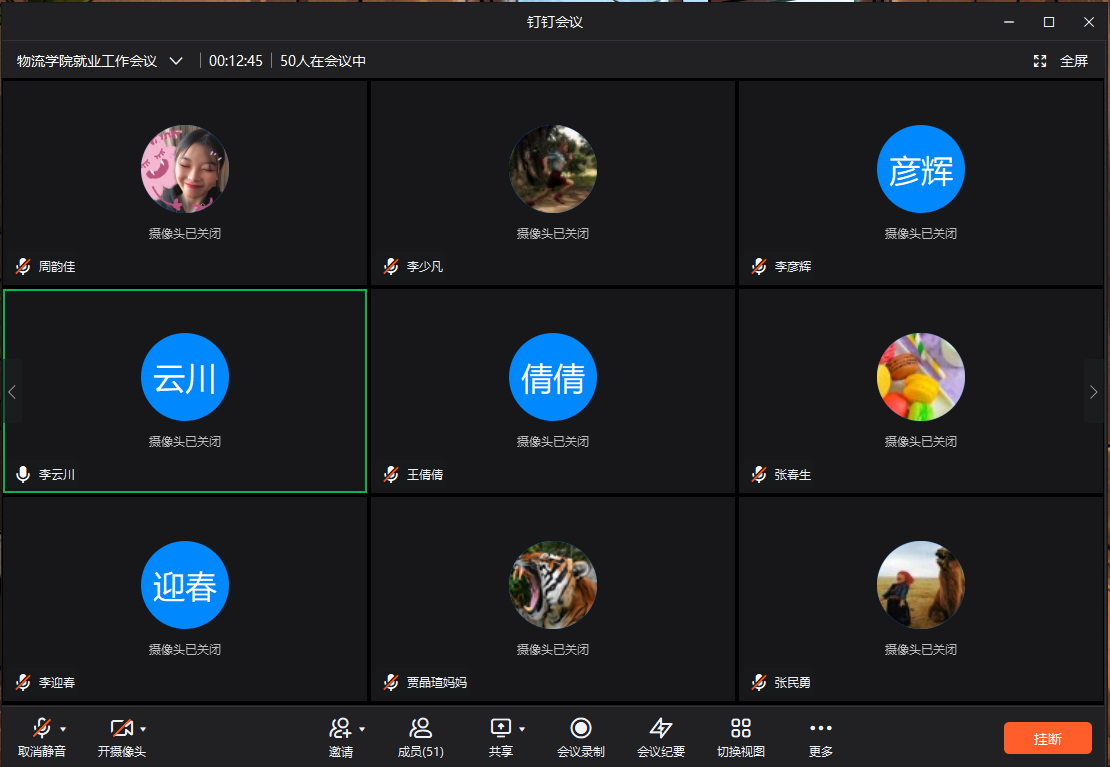
Task: Select 李云川's active speaker tile
Action: (185, 391)
